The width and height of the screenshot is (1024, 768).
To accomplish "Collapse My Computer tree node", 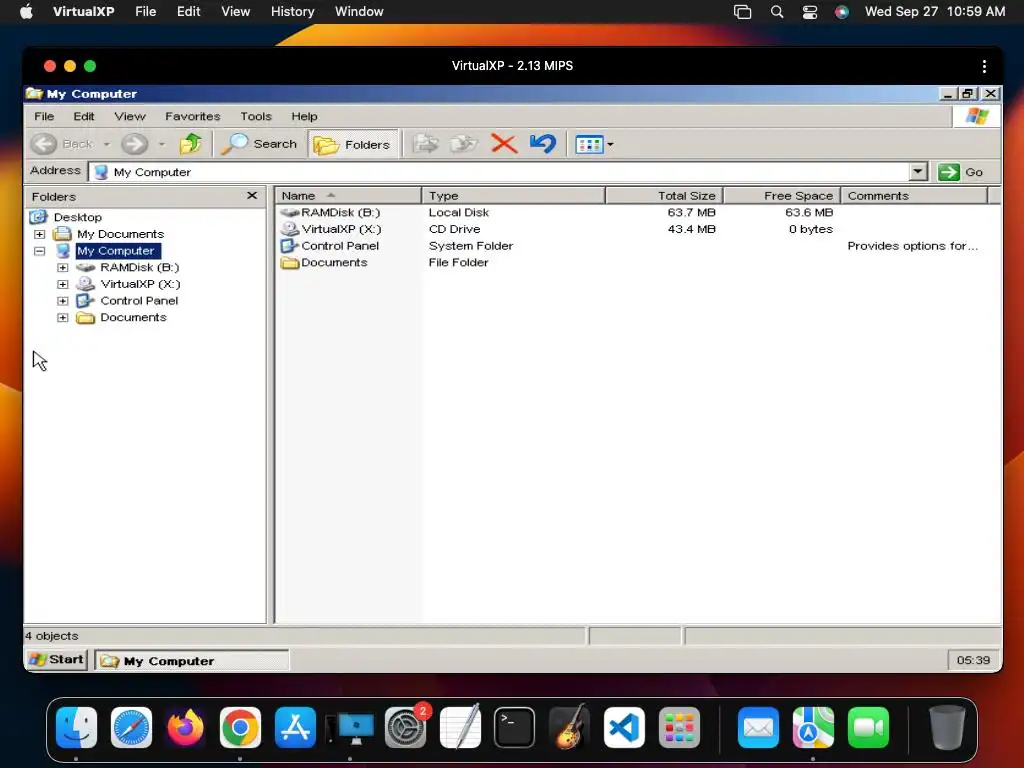I will click(x=39, y=251).
